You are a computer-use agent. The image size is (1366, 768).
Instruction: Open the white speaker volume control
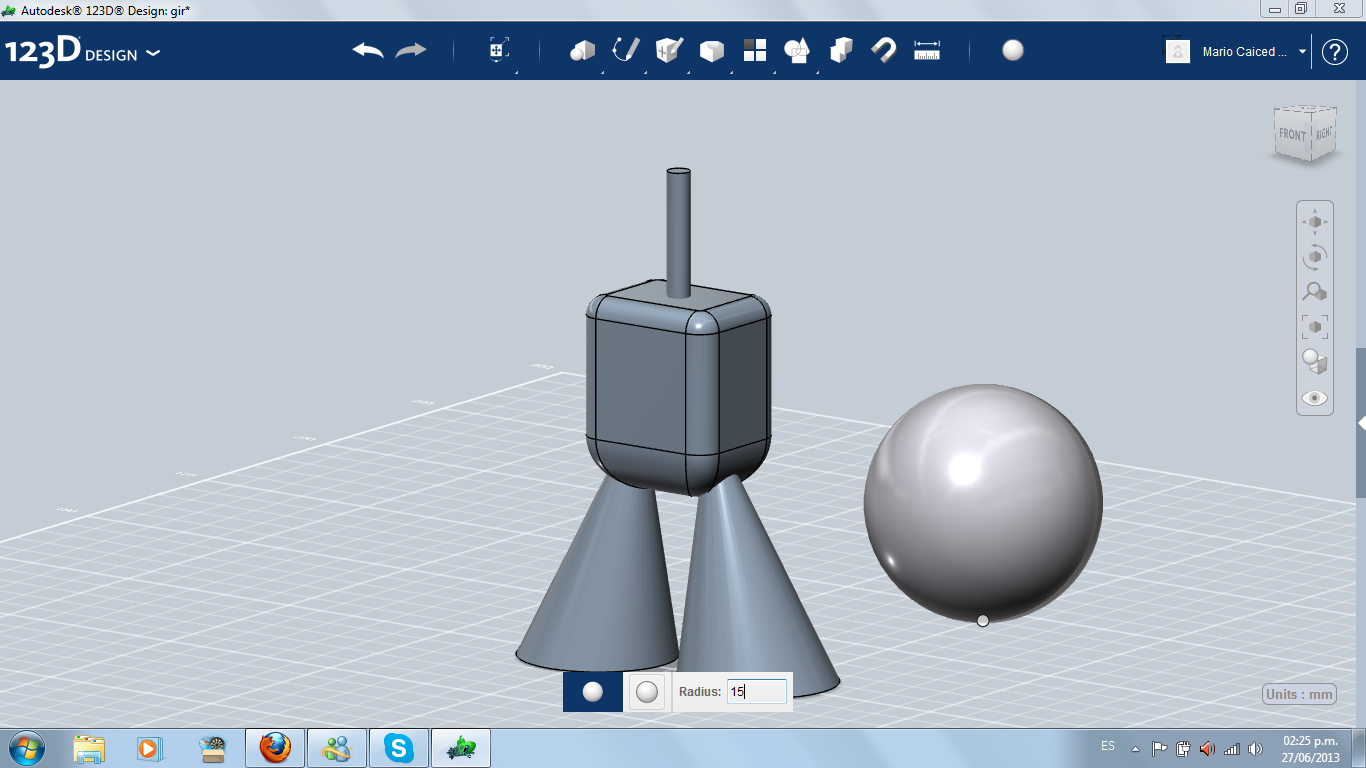coord(1256,748)
